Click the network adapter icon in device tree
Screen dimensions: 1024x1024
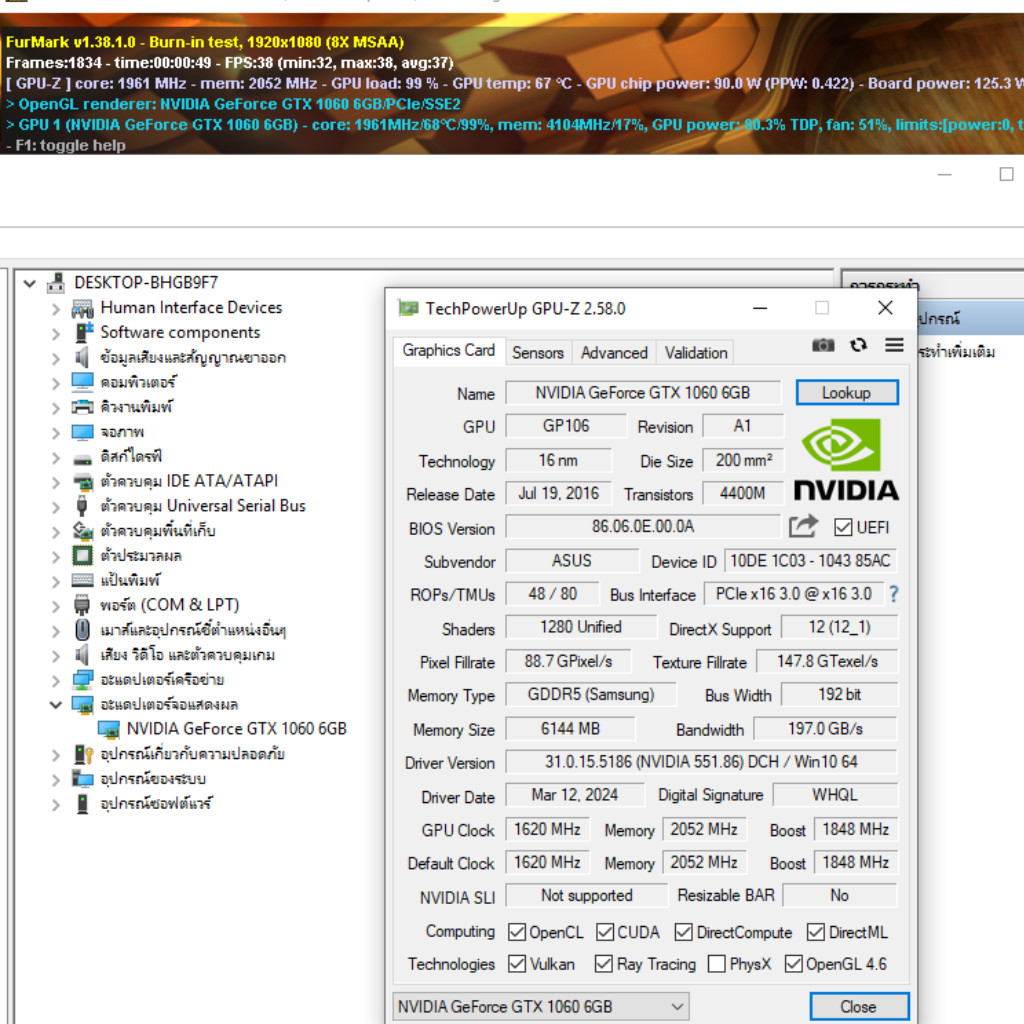82,680
